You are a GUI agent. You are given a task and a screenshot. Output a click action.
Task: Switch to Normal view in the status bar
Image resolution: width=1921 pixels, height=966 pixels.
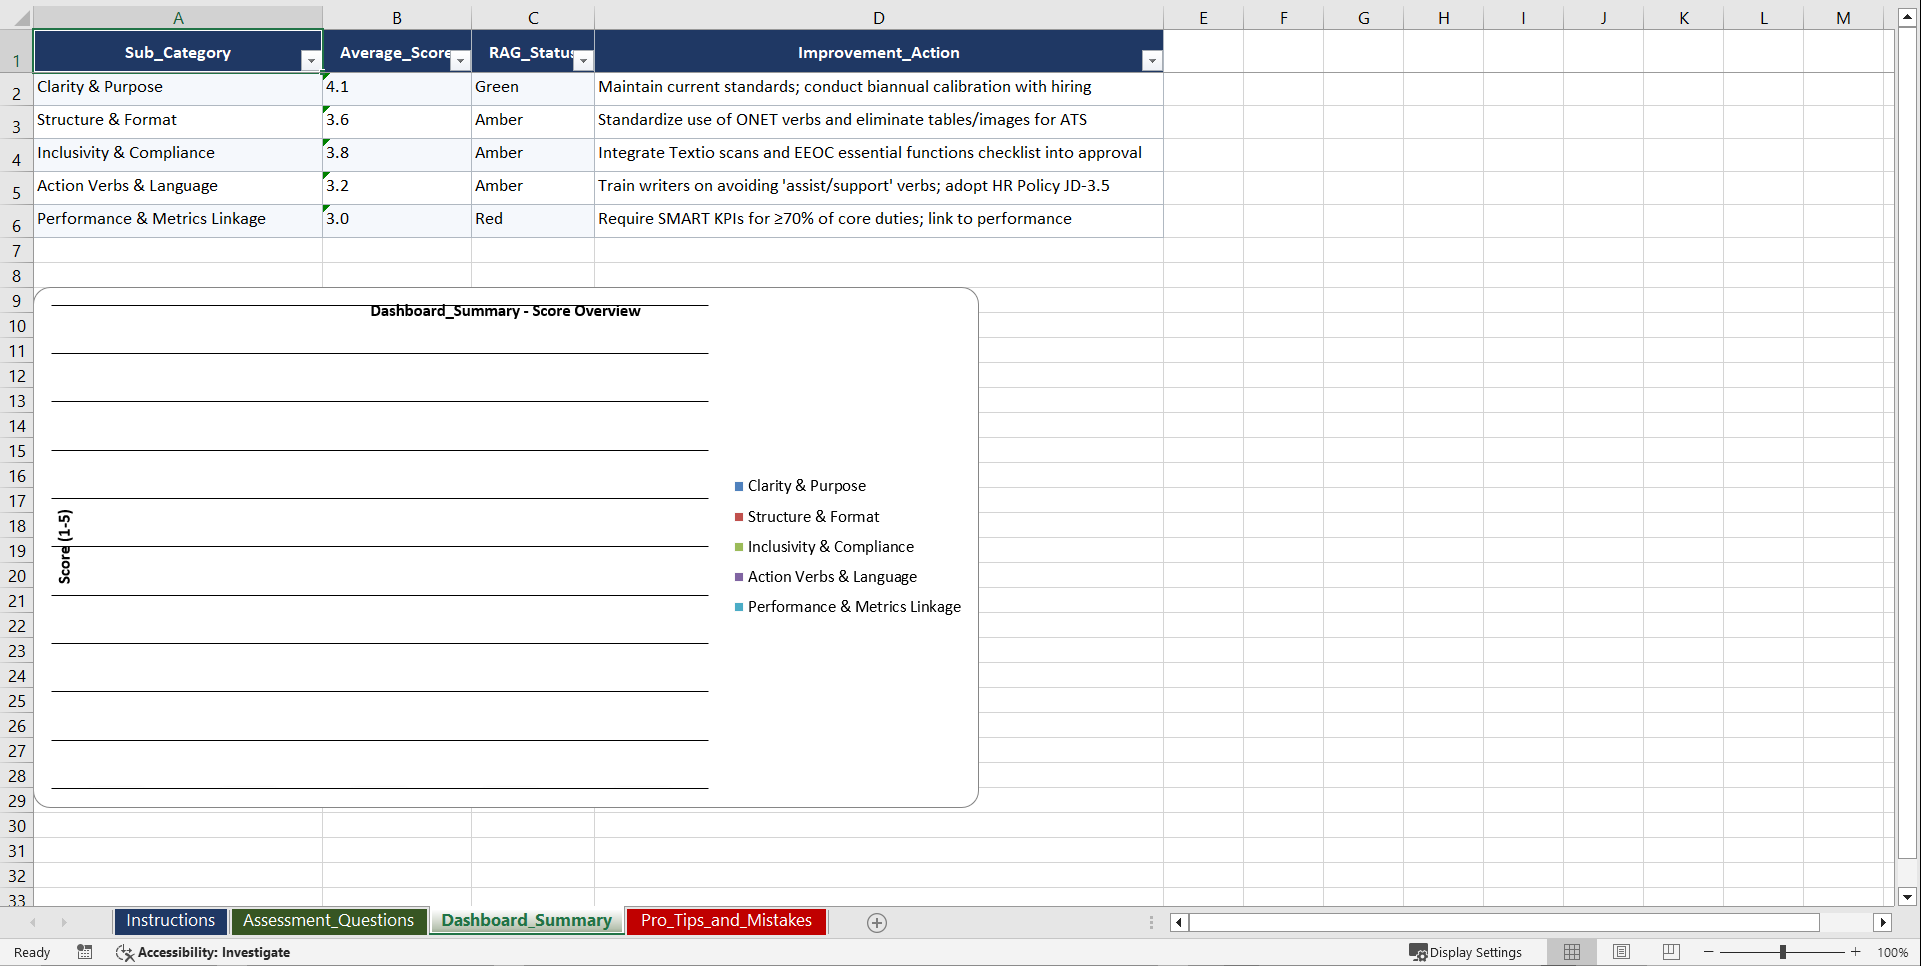1571,952
